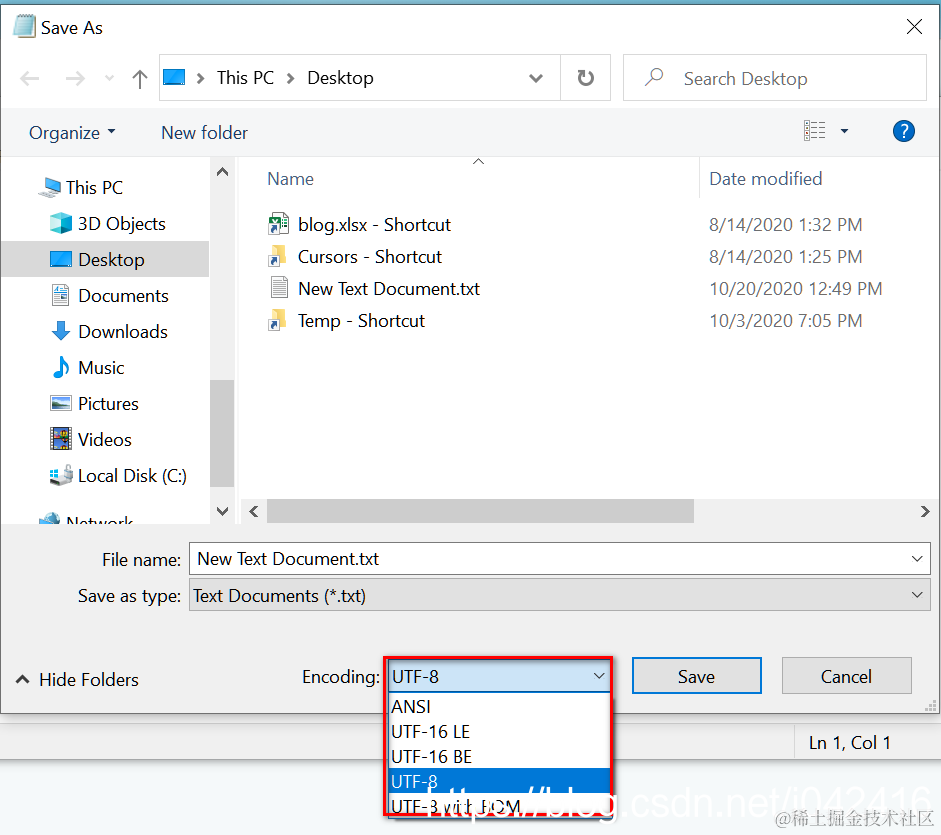Expand the address bar history dropdown
This screenshot has height=835, width=941.
click(536, 78)
